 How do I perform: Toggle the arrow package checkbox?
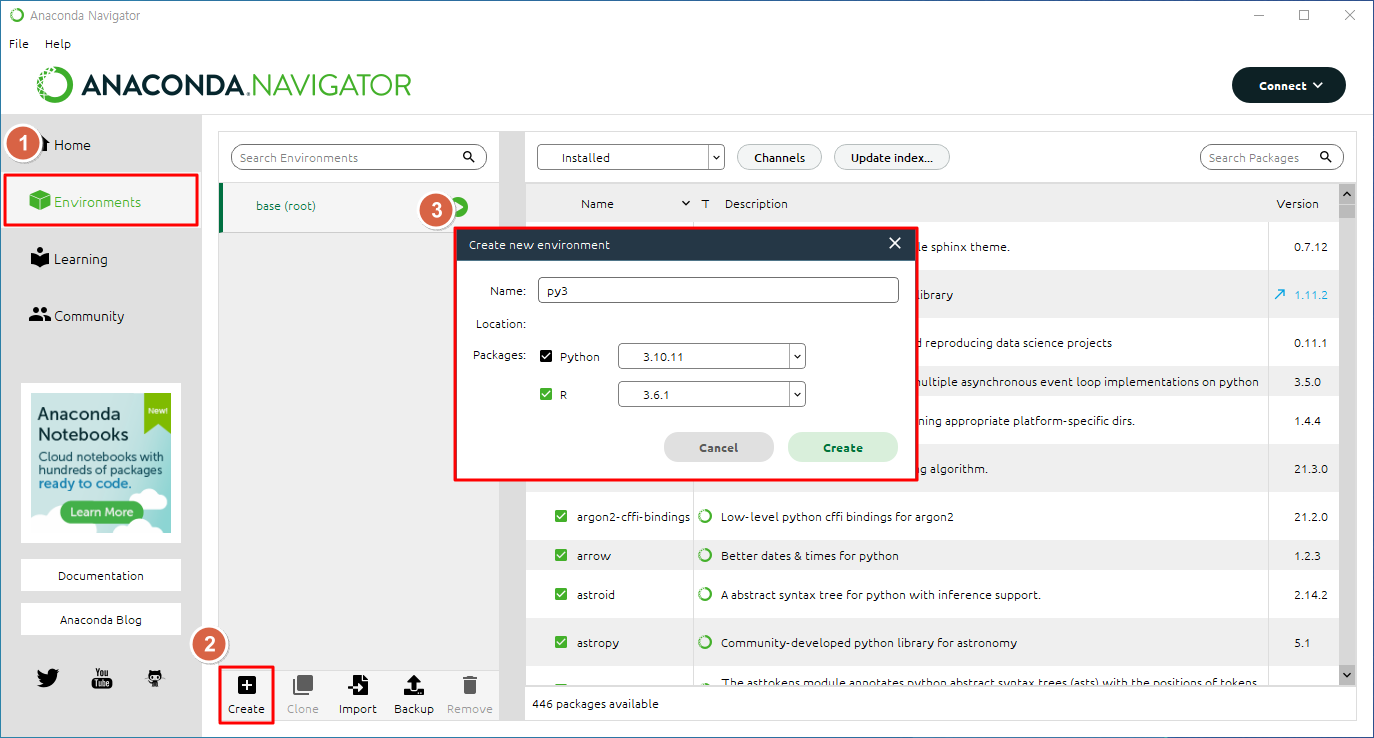click(561, 556)
